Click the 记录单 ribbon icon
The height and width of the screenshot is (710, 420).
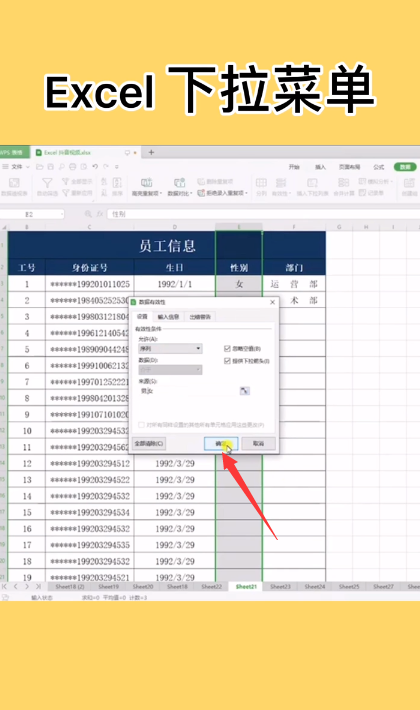pyautogui.click(x=371, y=193)
